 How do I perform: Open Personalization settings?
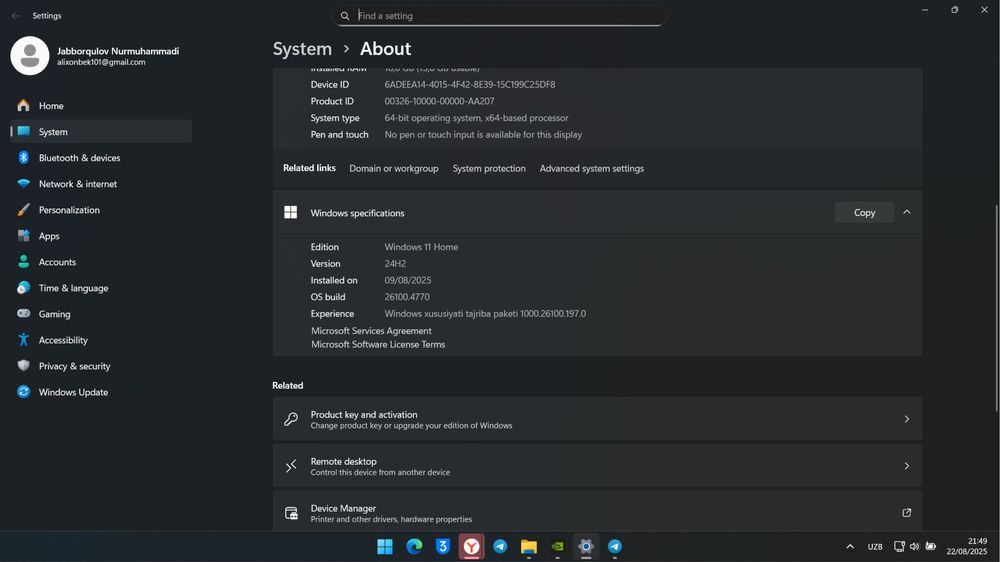click(x=101, y=210)
